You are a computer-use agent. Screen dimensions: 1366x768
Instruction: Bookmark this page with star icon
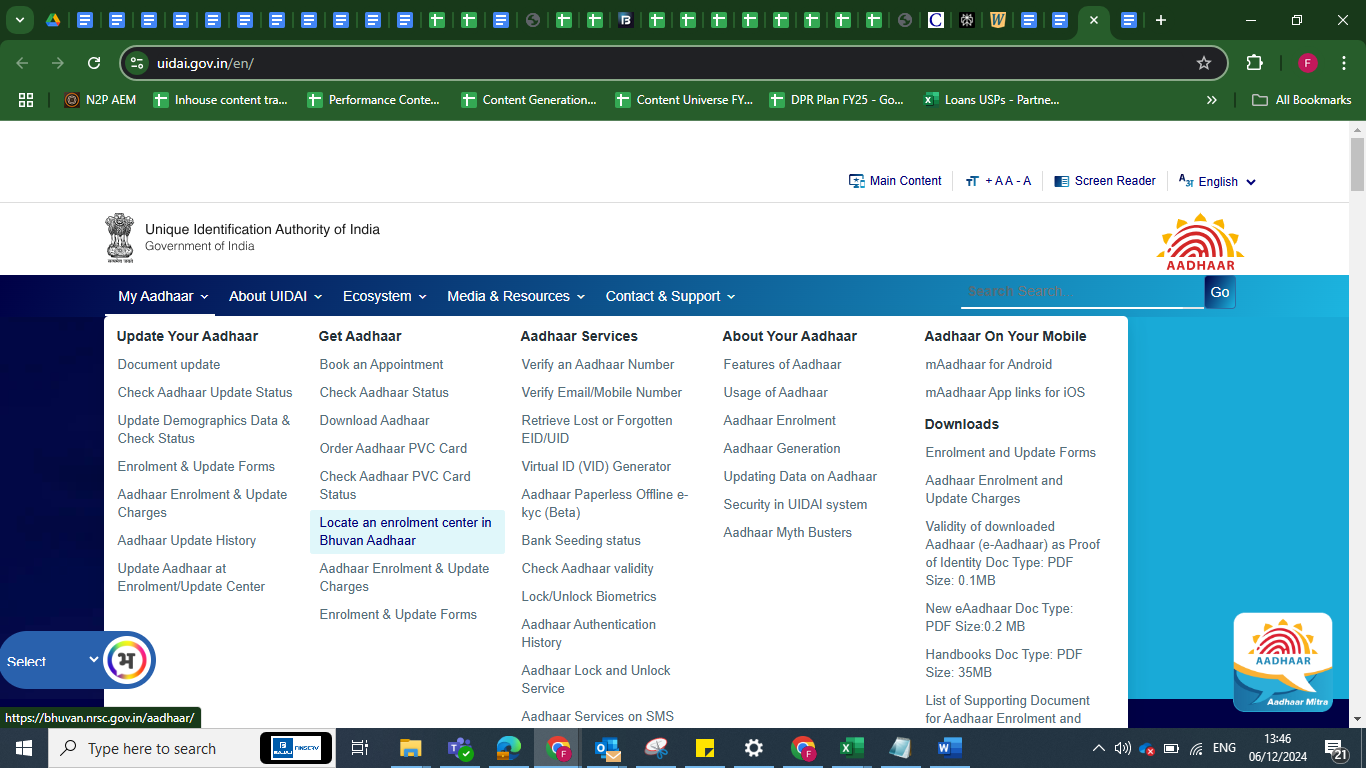tap(1203, 63)
